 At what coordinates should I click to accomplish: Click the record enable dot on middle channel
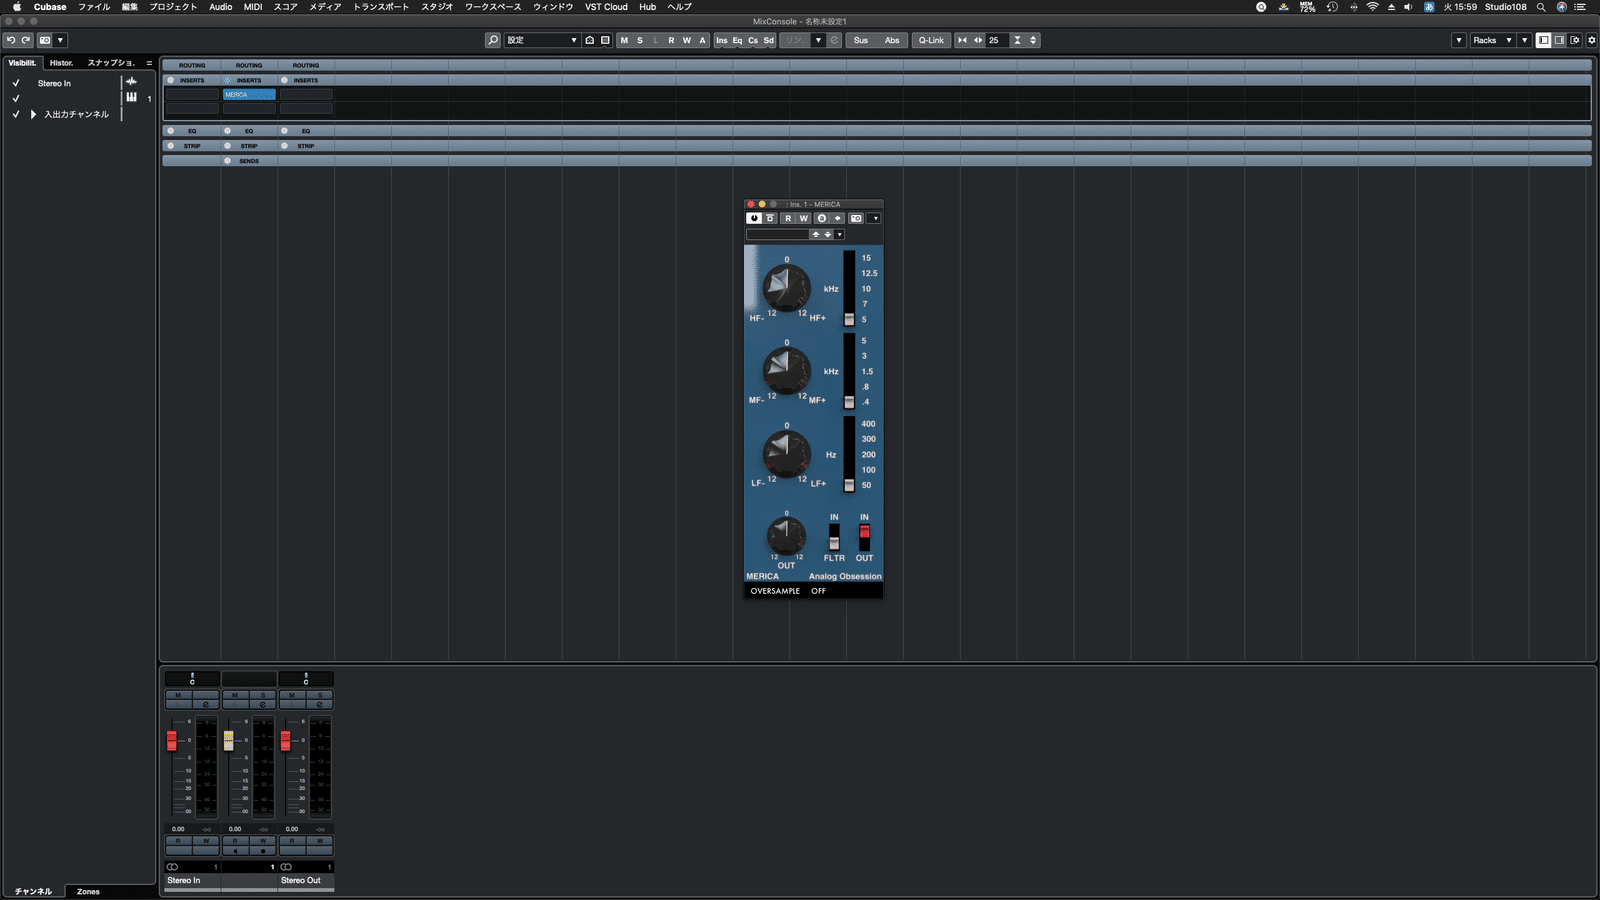click(x=263, y=851)
